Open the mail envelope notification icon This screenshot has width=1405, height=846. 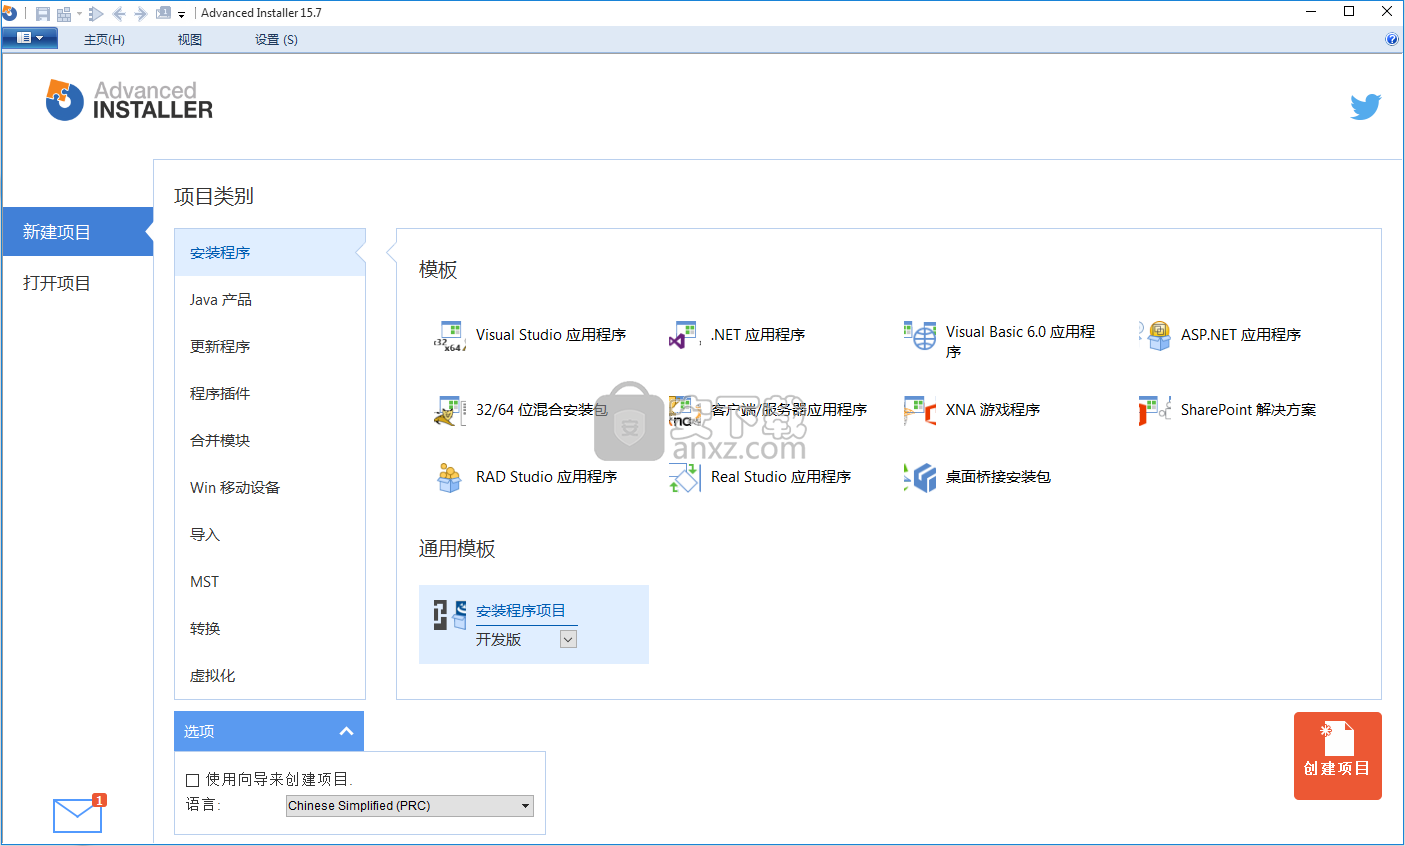78,814
